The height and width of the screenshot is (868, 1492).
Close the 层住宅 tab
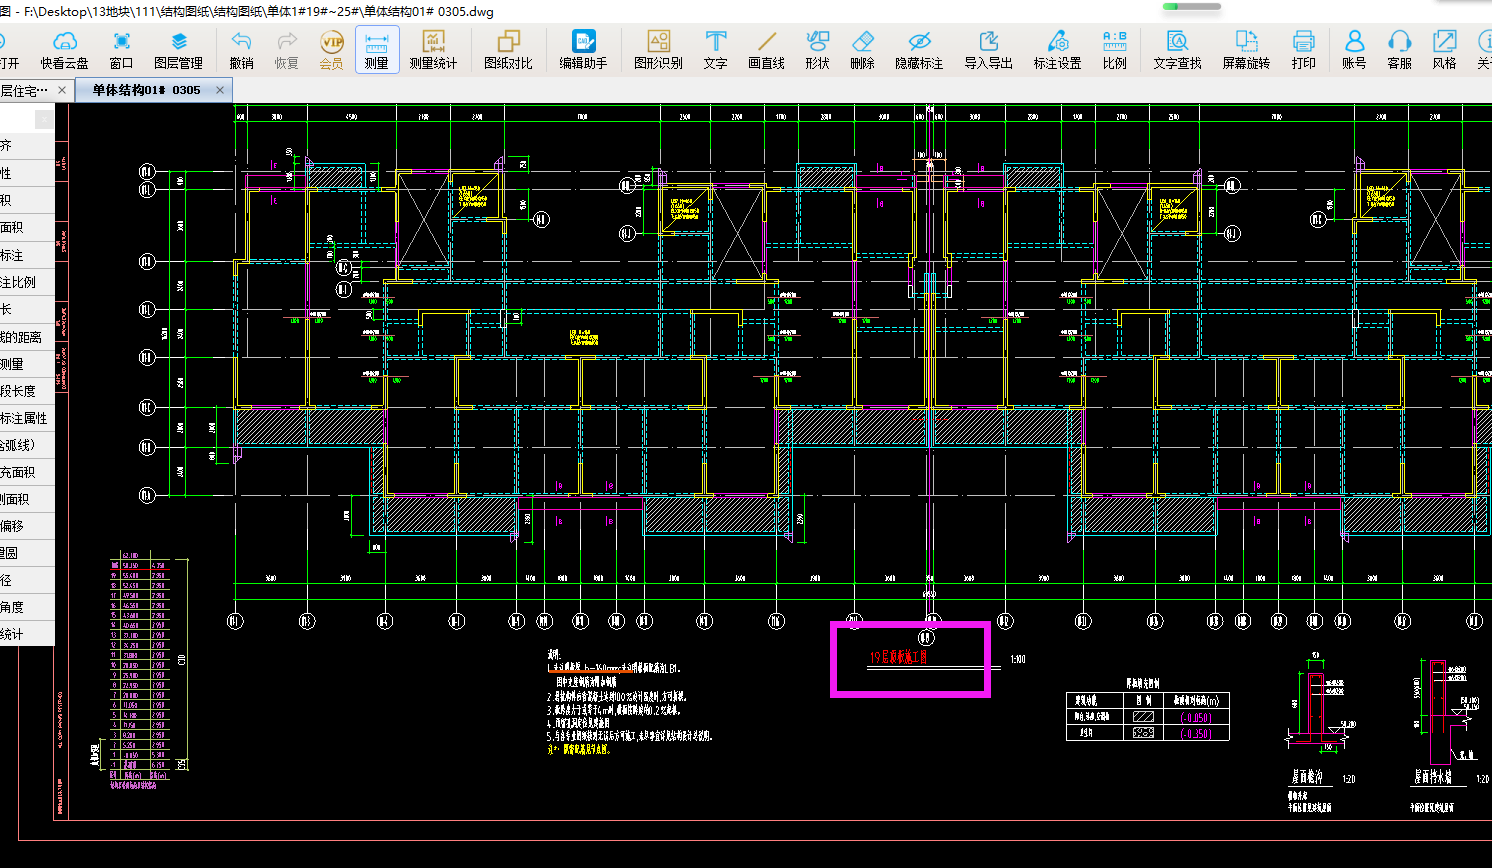coord(62,90)
